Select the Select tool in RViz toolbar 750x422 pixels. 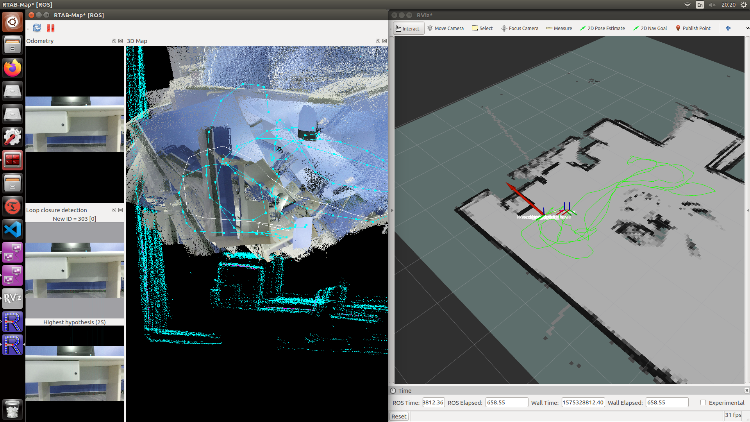(484, 28)
